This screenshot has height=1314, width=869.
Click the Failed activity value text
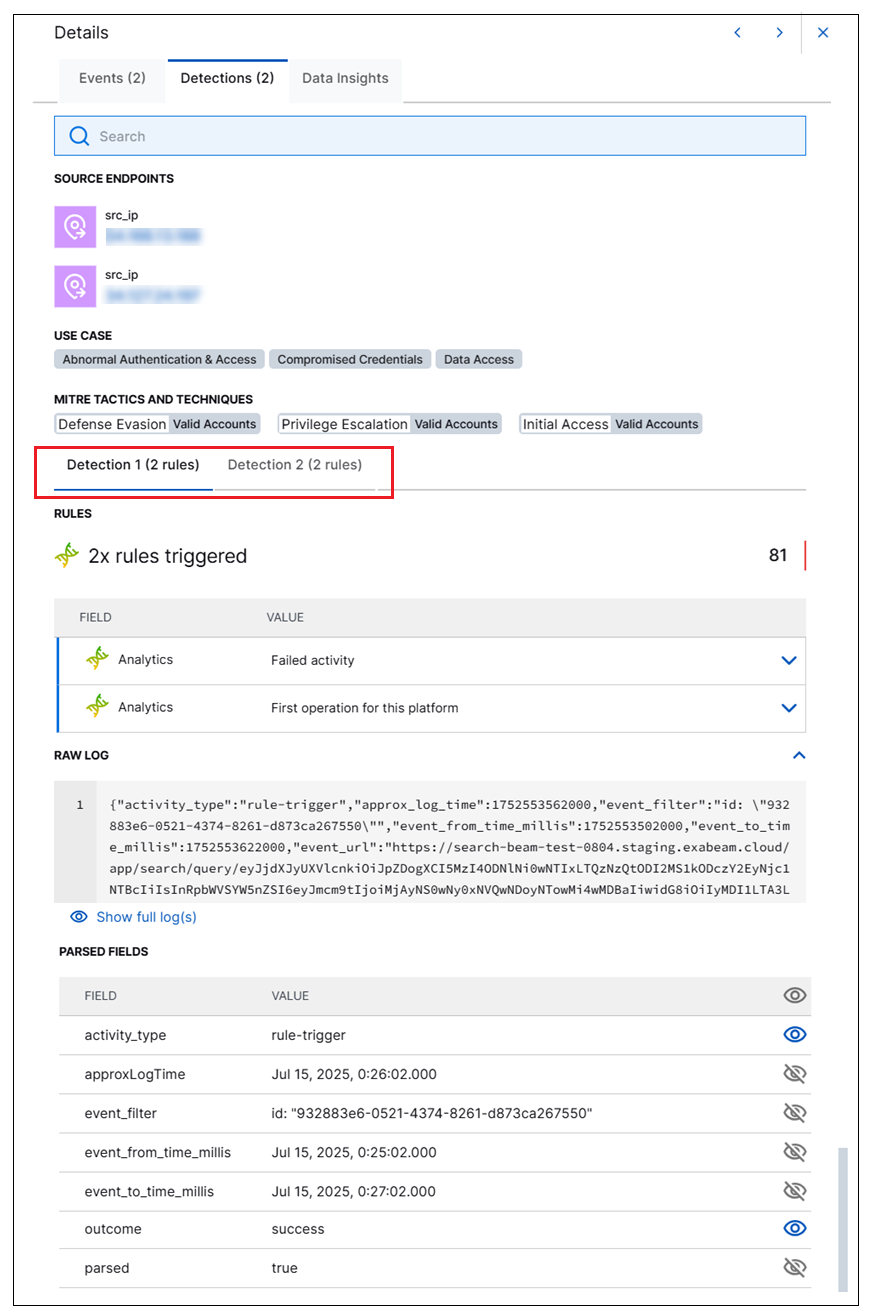coord(312,660)
